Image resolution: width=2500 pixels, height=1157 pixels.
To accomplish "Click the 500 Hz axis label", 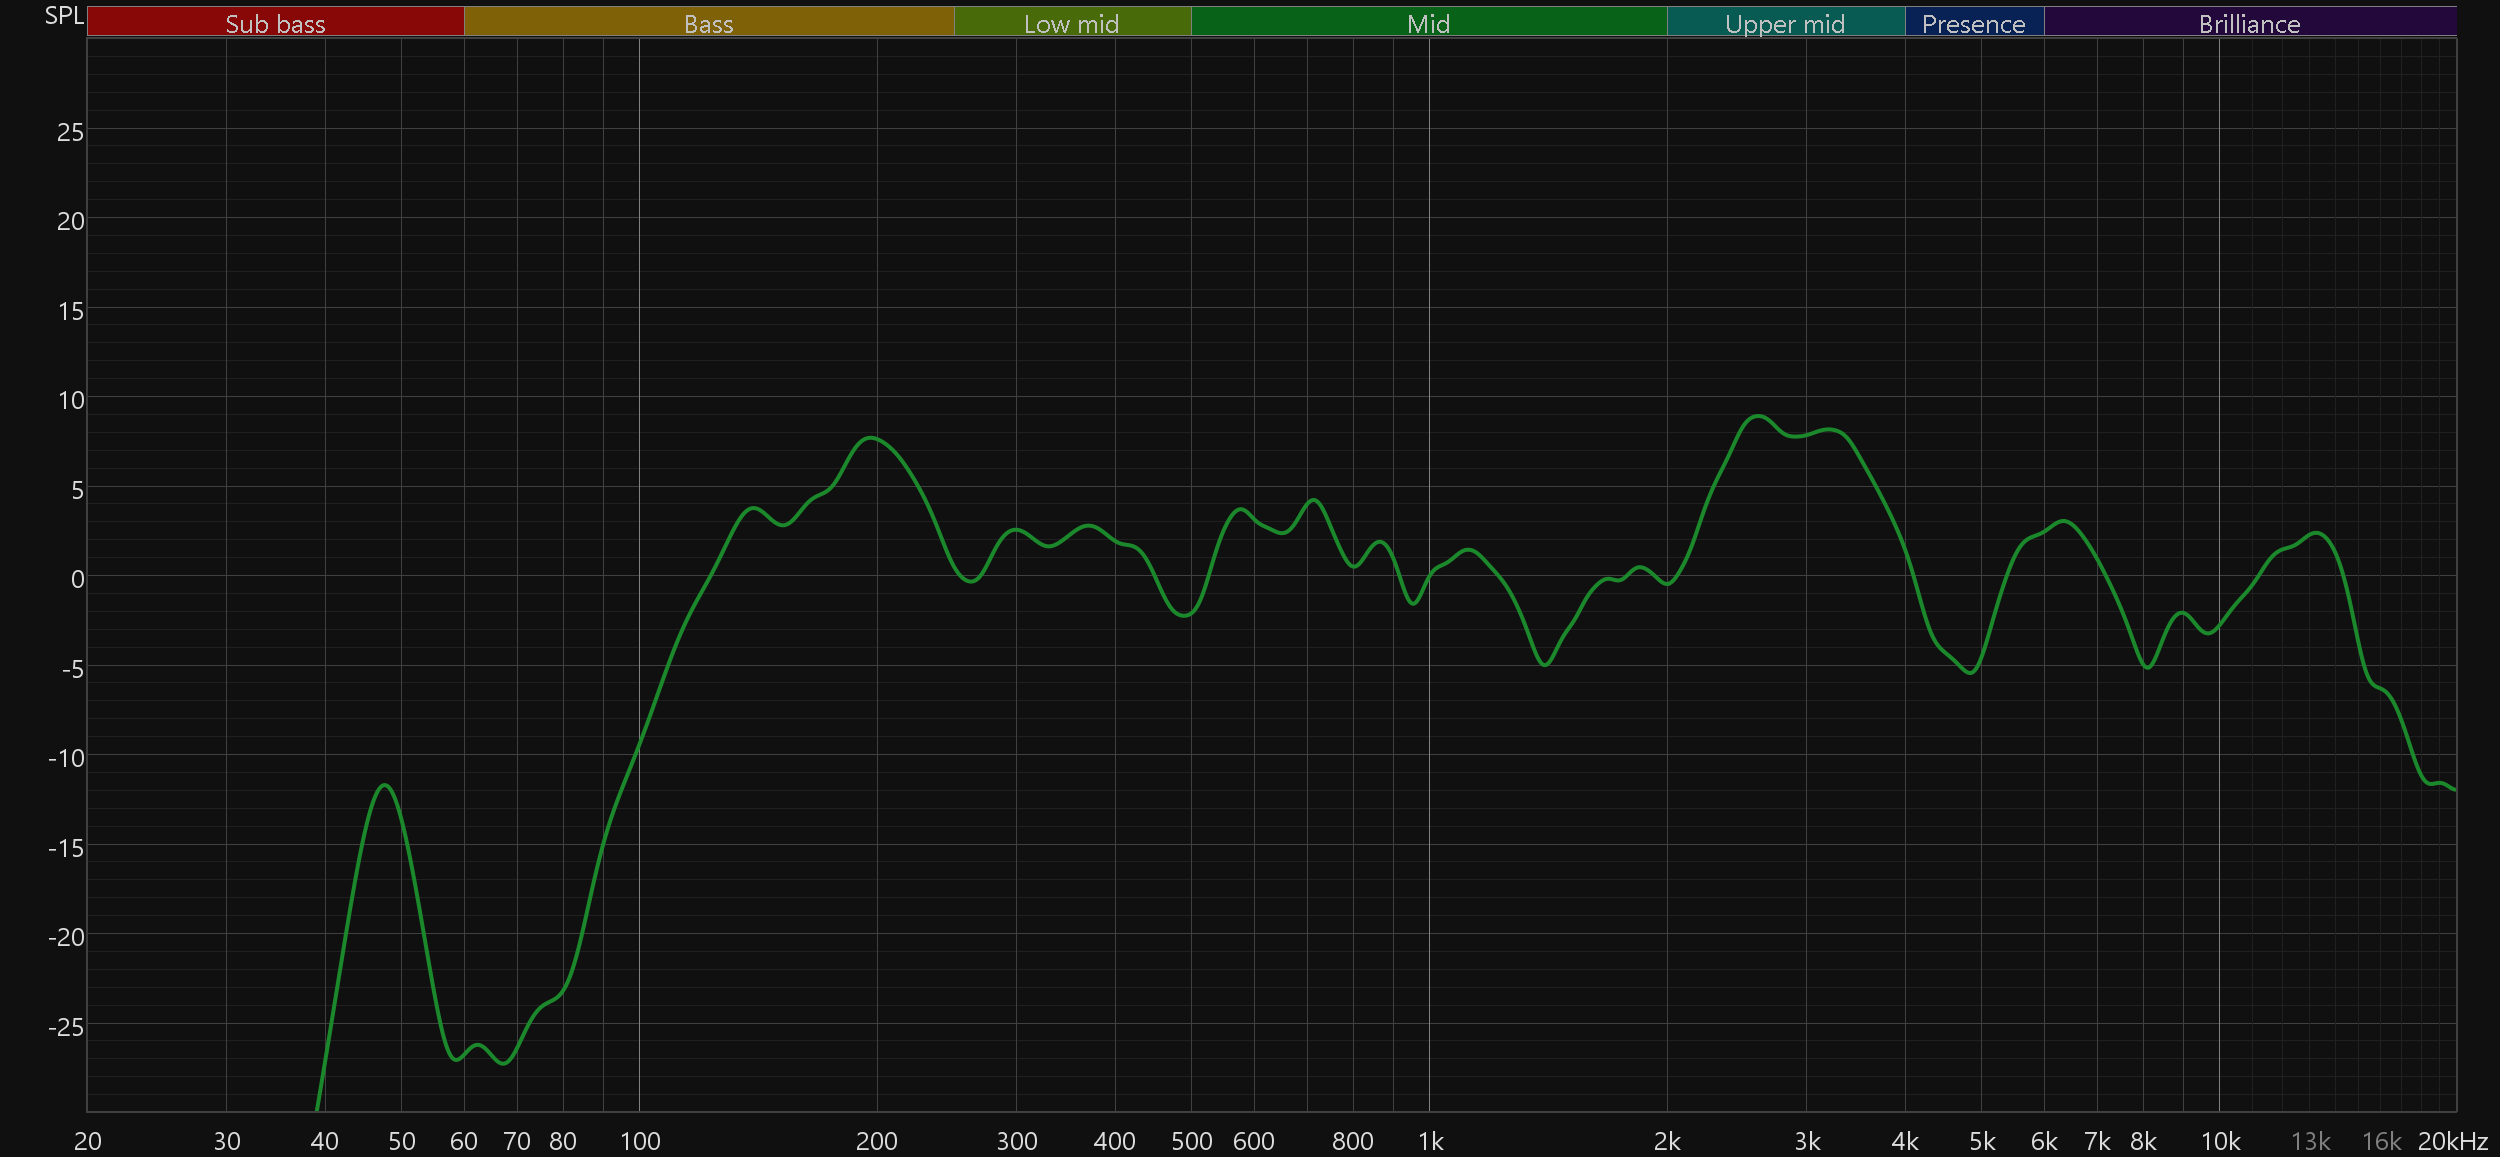I will click(x=1191, y=1141).
